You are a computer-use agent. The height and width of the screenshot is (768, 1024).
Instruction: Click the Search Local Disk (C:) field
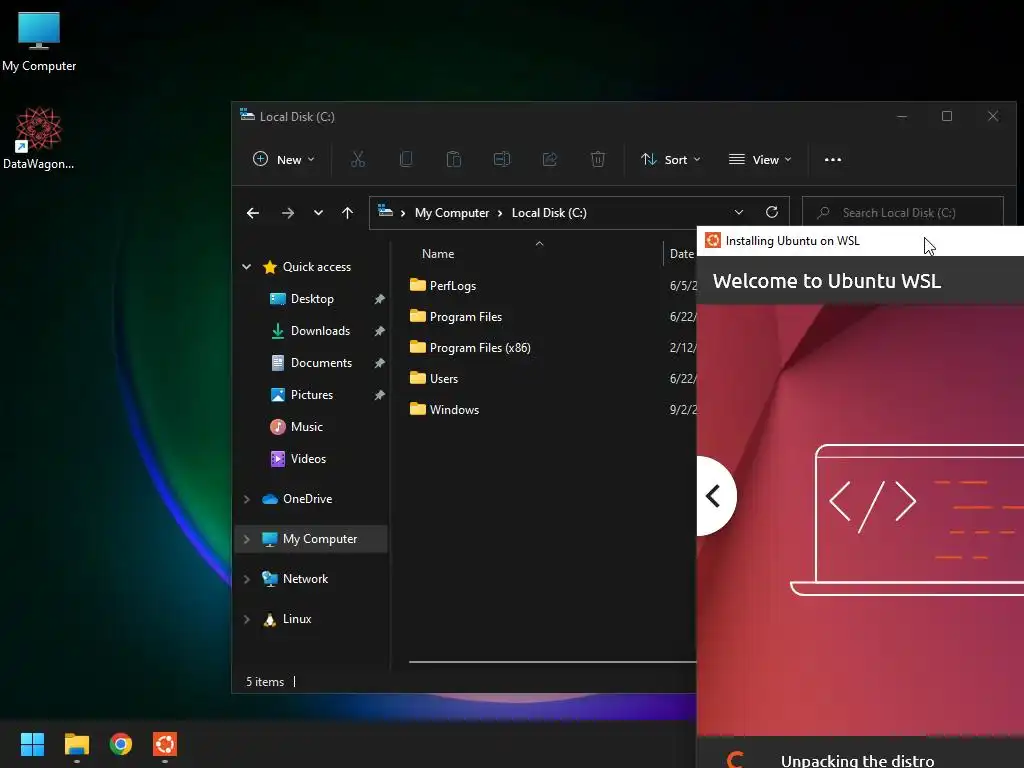pos(903,213)
